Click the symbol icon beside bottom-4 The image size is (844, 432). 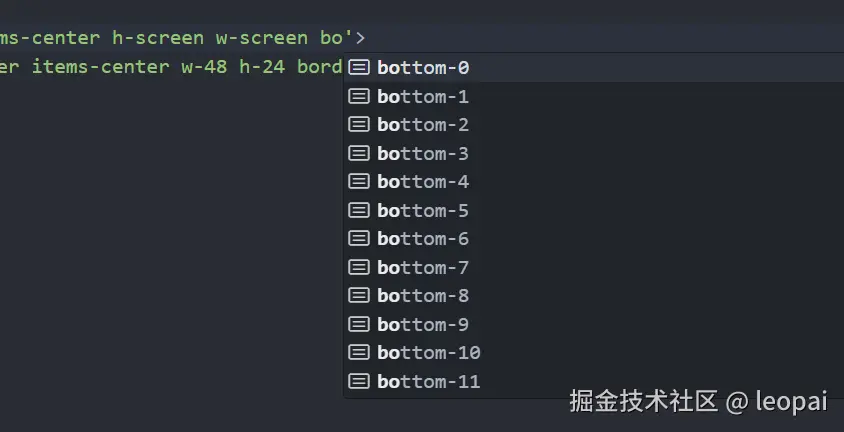359,182
